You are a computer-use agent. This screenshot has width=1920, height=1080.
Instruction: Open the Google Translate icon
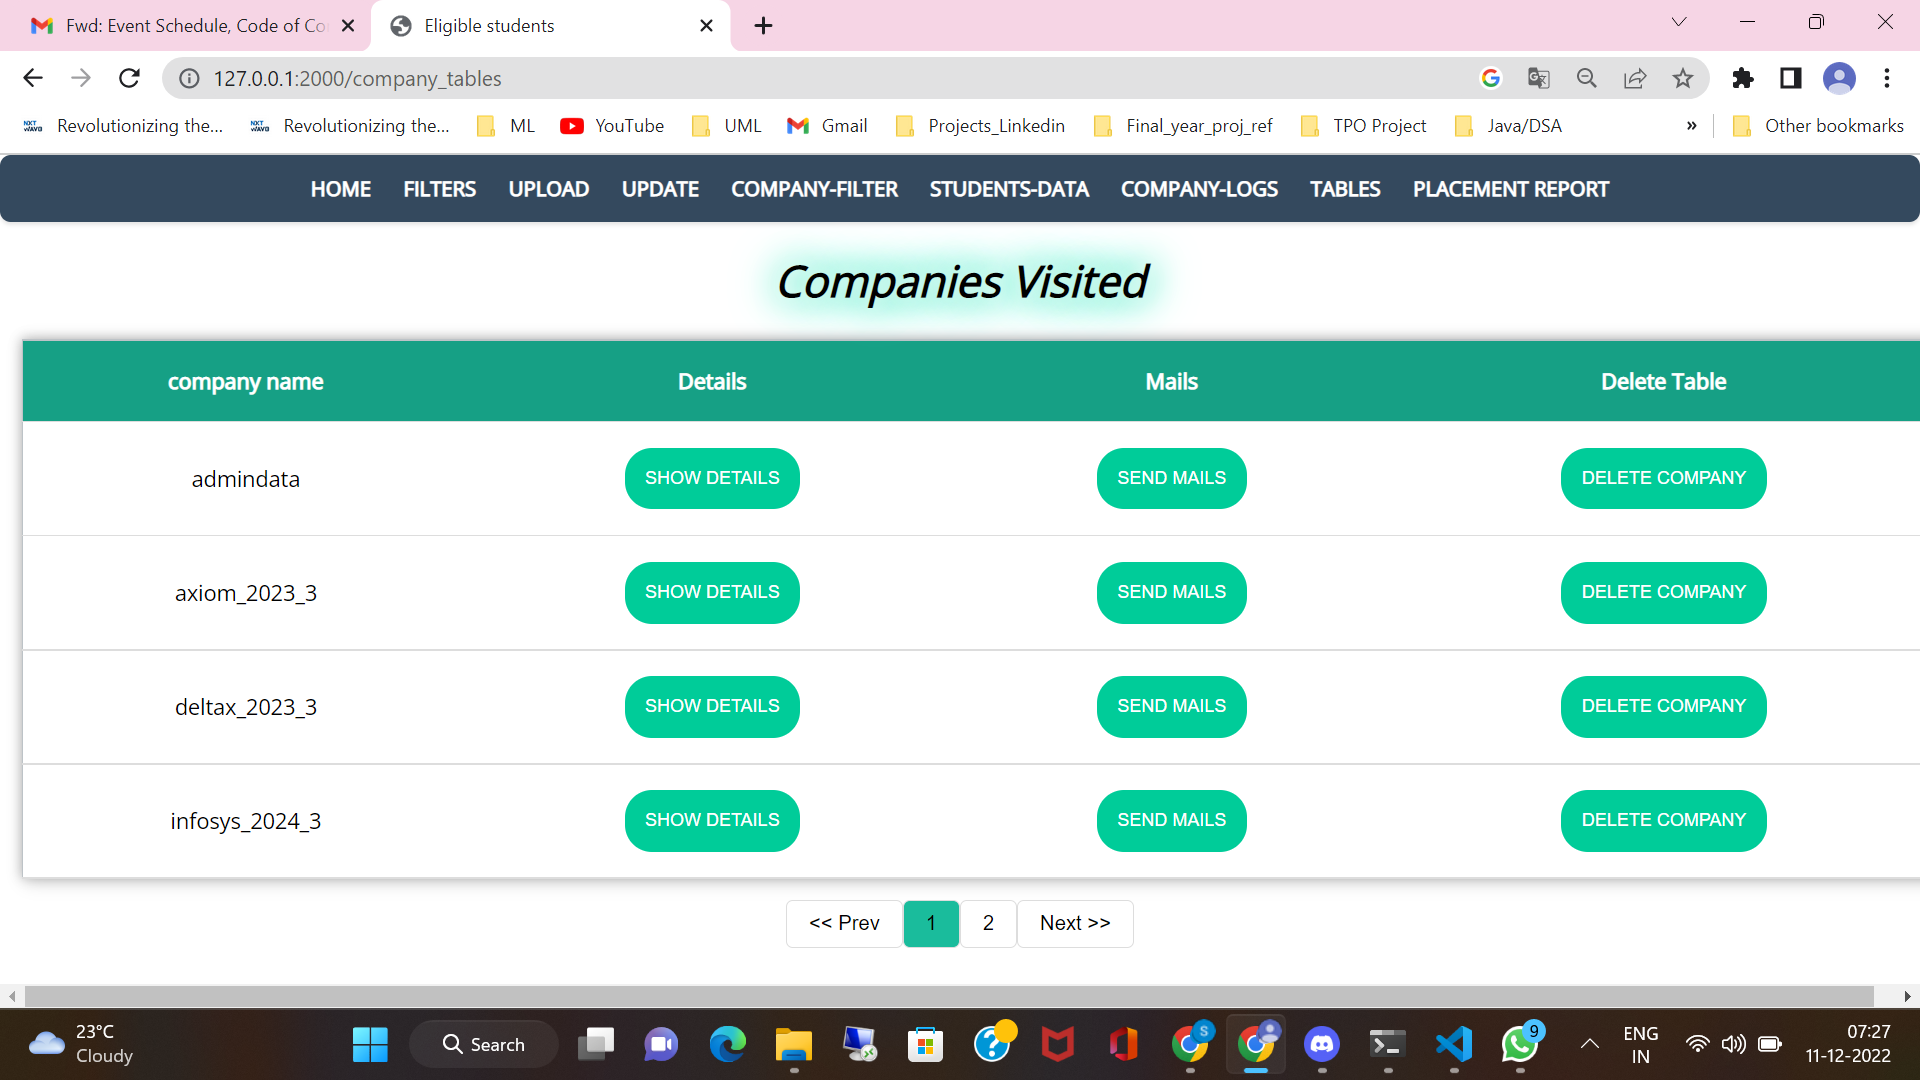coord(1539,78)
